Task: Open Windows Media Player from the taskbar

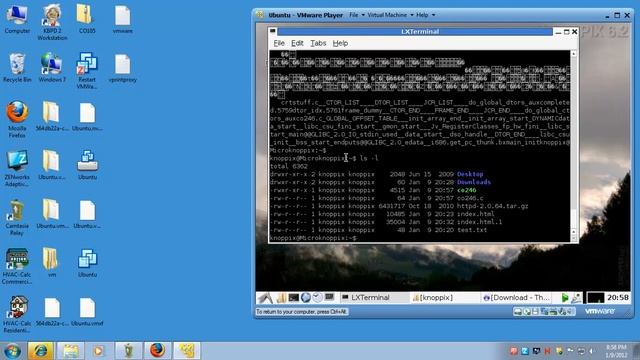Action: pyautogui.click(x=98, y=351)
